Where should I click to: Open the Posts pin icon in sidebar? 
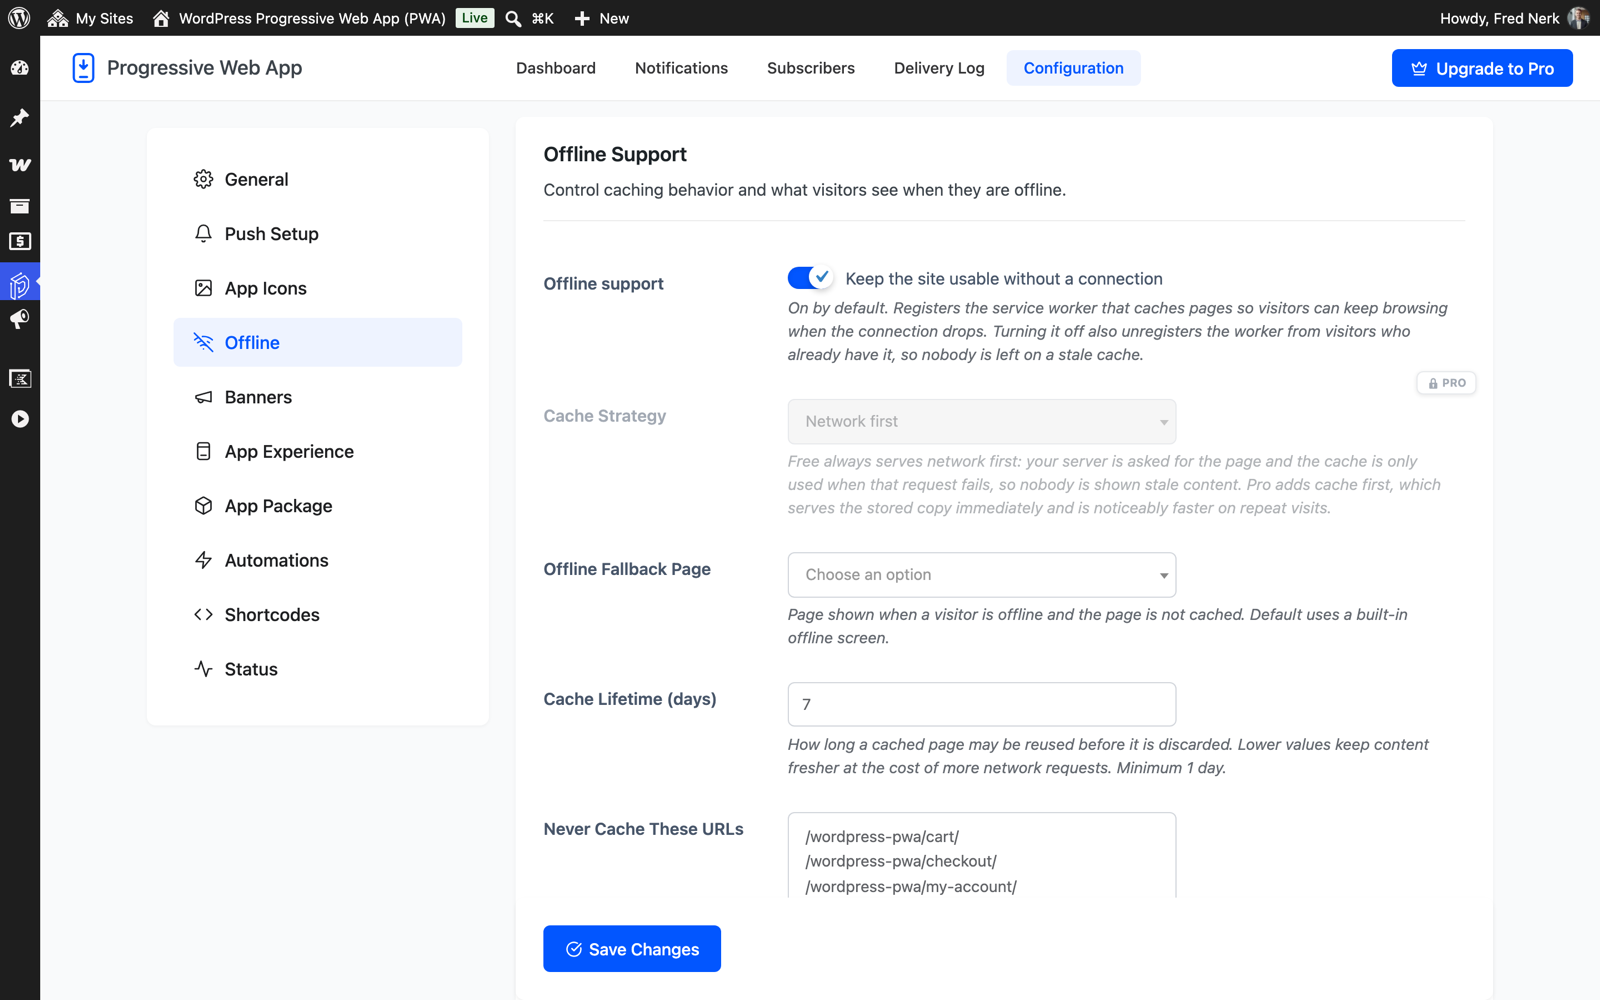(20, 118)
